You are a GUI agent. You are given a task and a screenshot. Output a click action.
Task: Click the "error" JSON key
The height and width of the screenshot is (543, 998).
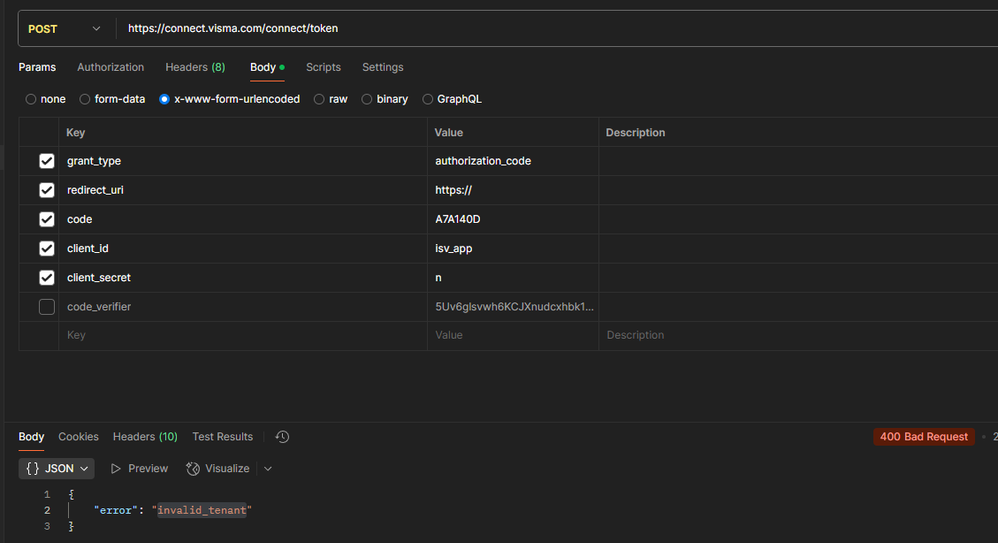click(x=115, y=511)
